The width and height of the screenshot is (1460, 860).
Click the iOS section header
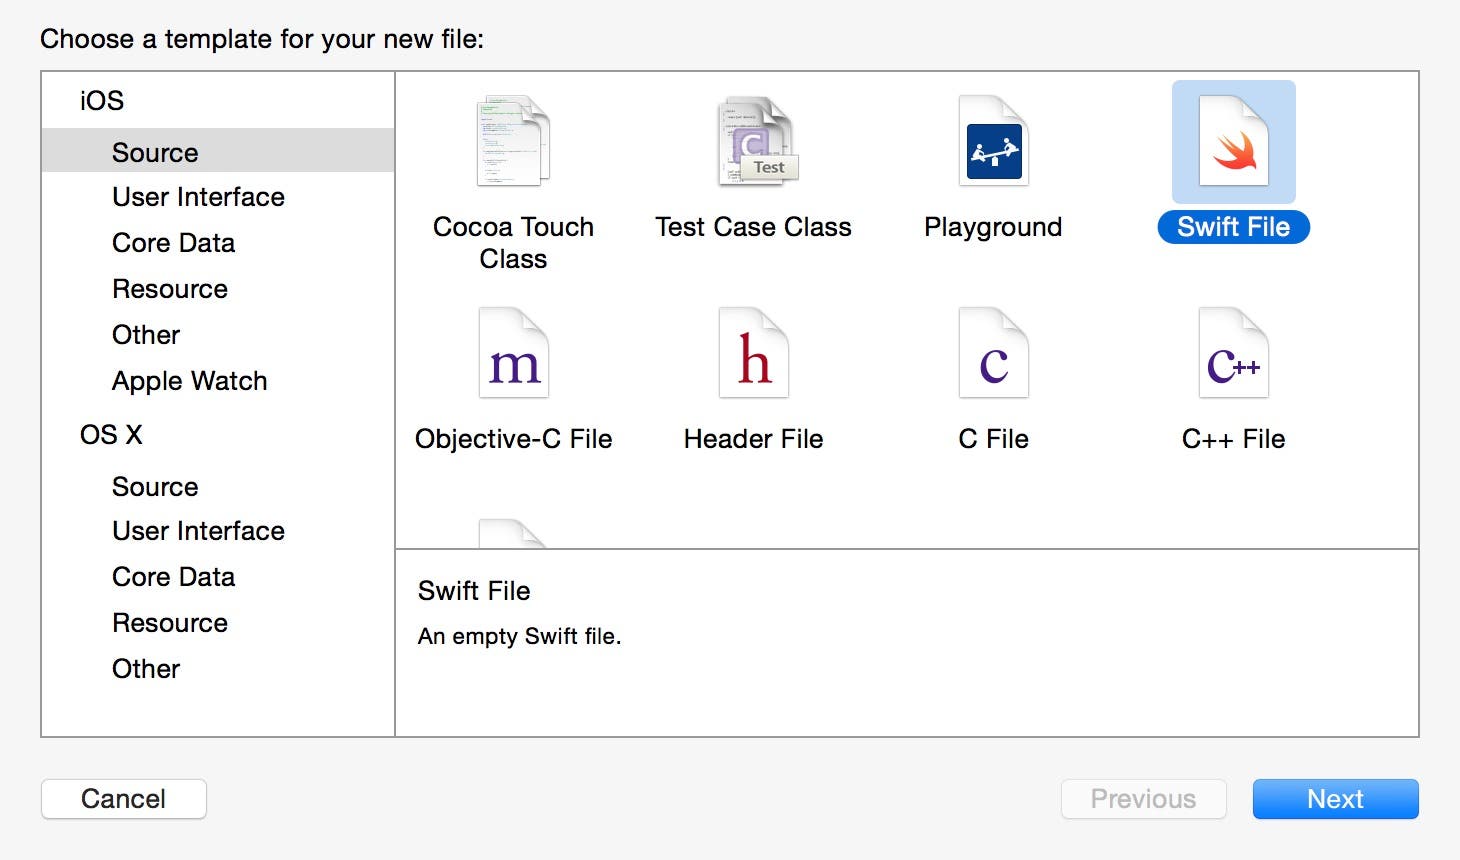tap(102, 101)
